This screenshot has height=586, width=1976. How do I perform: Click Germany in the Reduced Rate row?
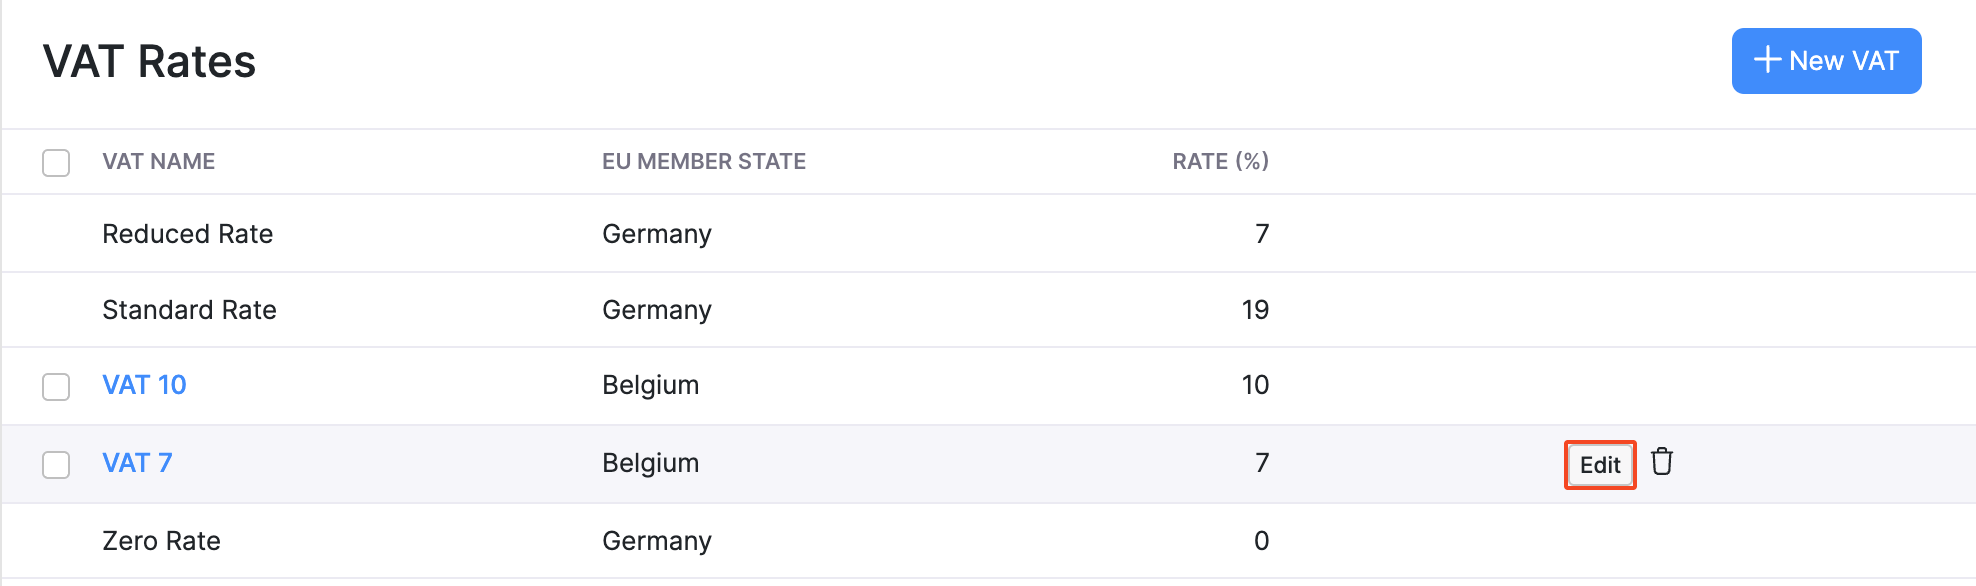coord(656,234)
